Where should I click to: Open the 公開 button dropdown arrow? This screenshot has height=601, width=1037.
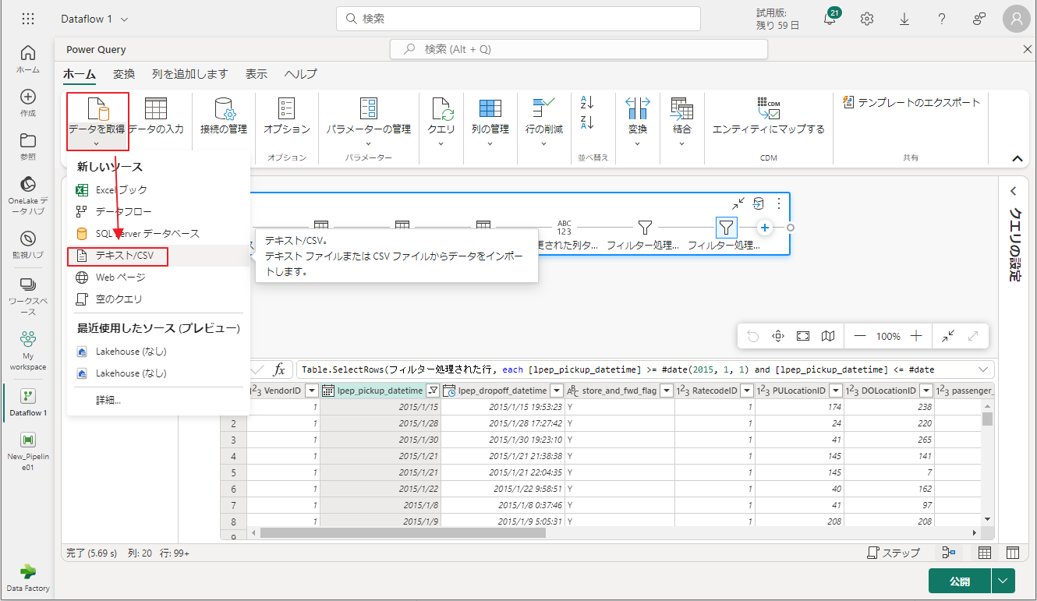tap(1003, 581)
